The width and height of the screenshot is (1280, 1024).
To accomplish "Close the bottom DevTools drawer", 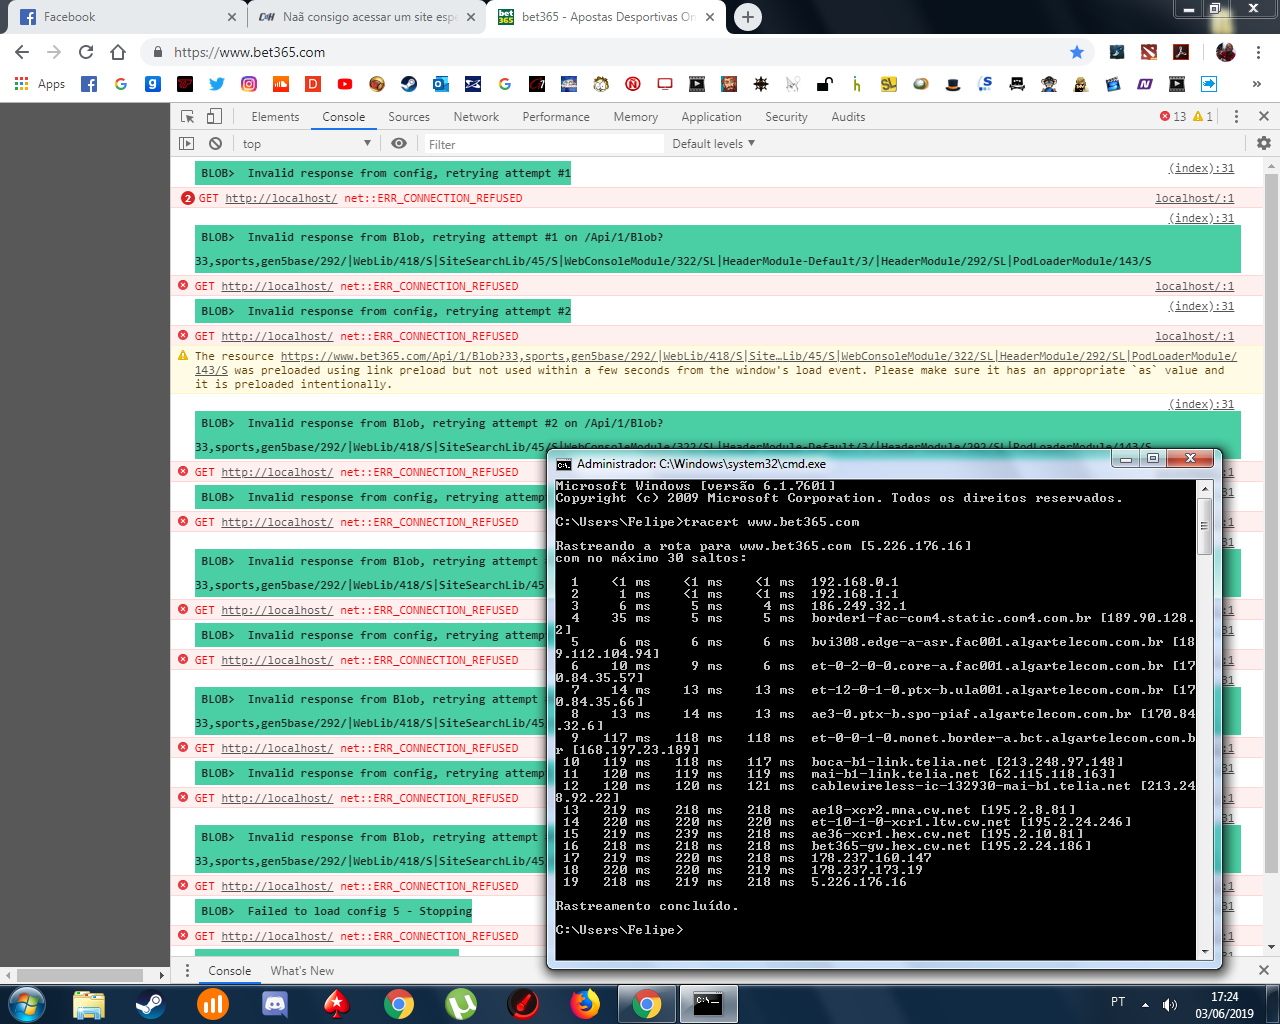I will coord(1263,971).
